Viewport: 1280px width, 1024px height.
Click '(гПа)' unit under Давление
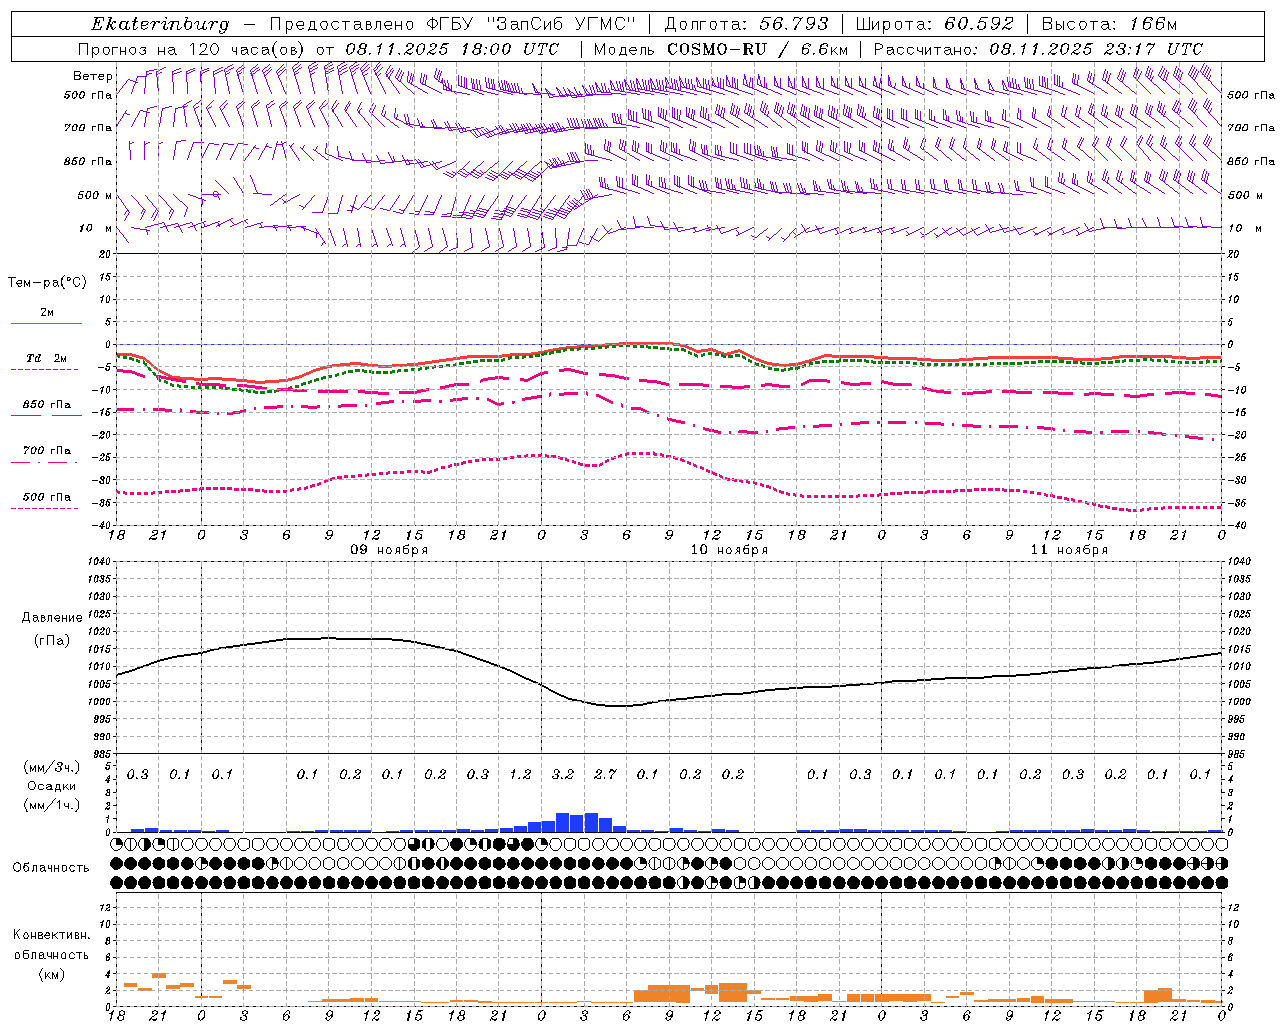coord(52,640)
